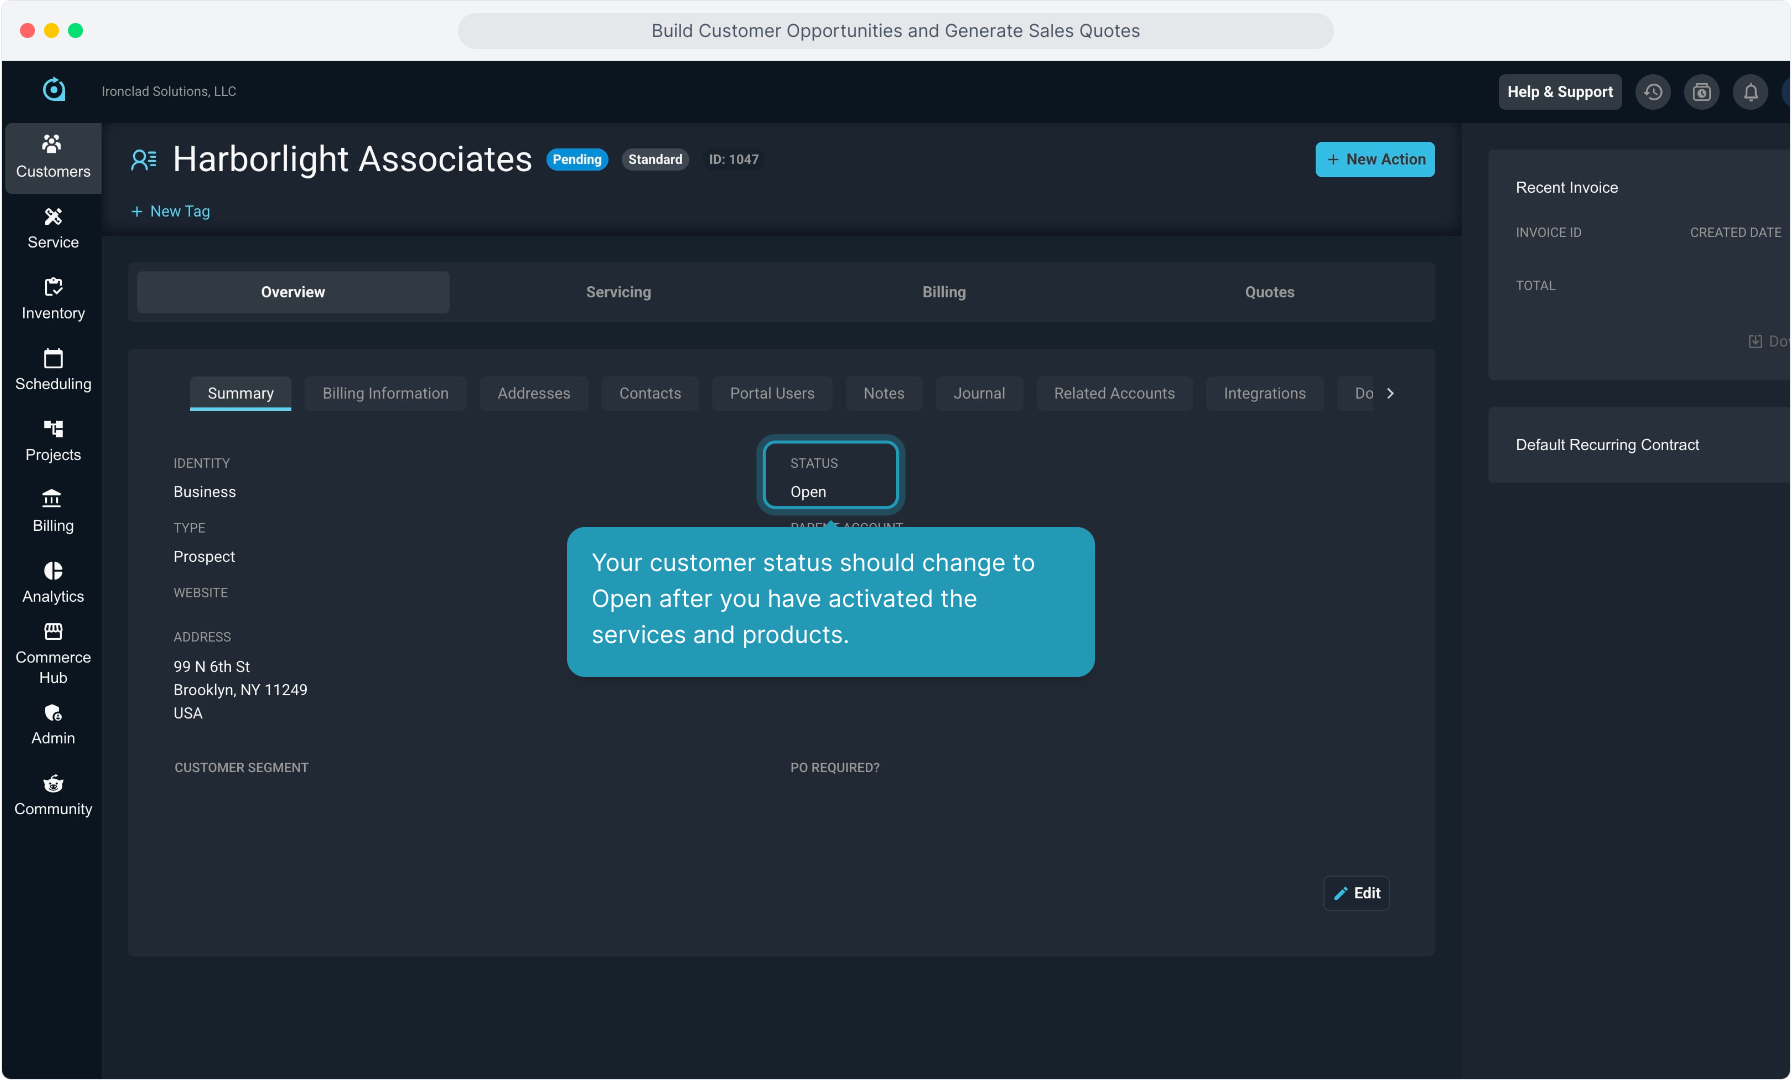The width and height of the screenshot is (1792, 1080).
Task: Go to Service module icon
Action: [x=53, y=228]
